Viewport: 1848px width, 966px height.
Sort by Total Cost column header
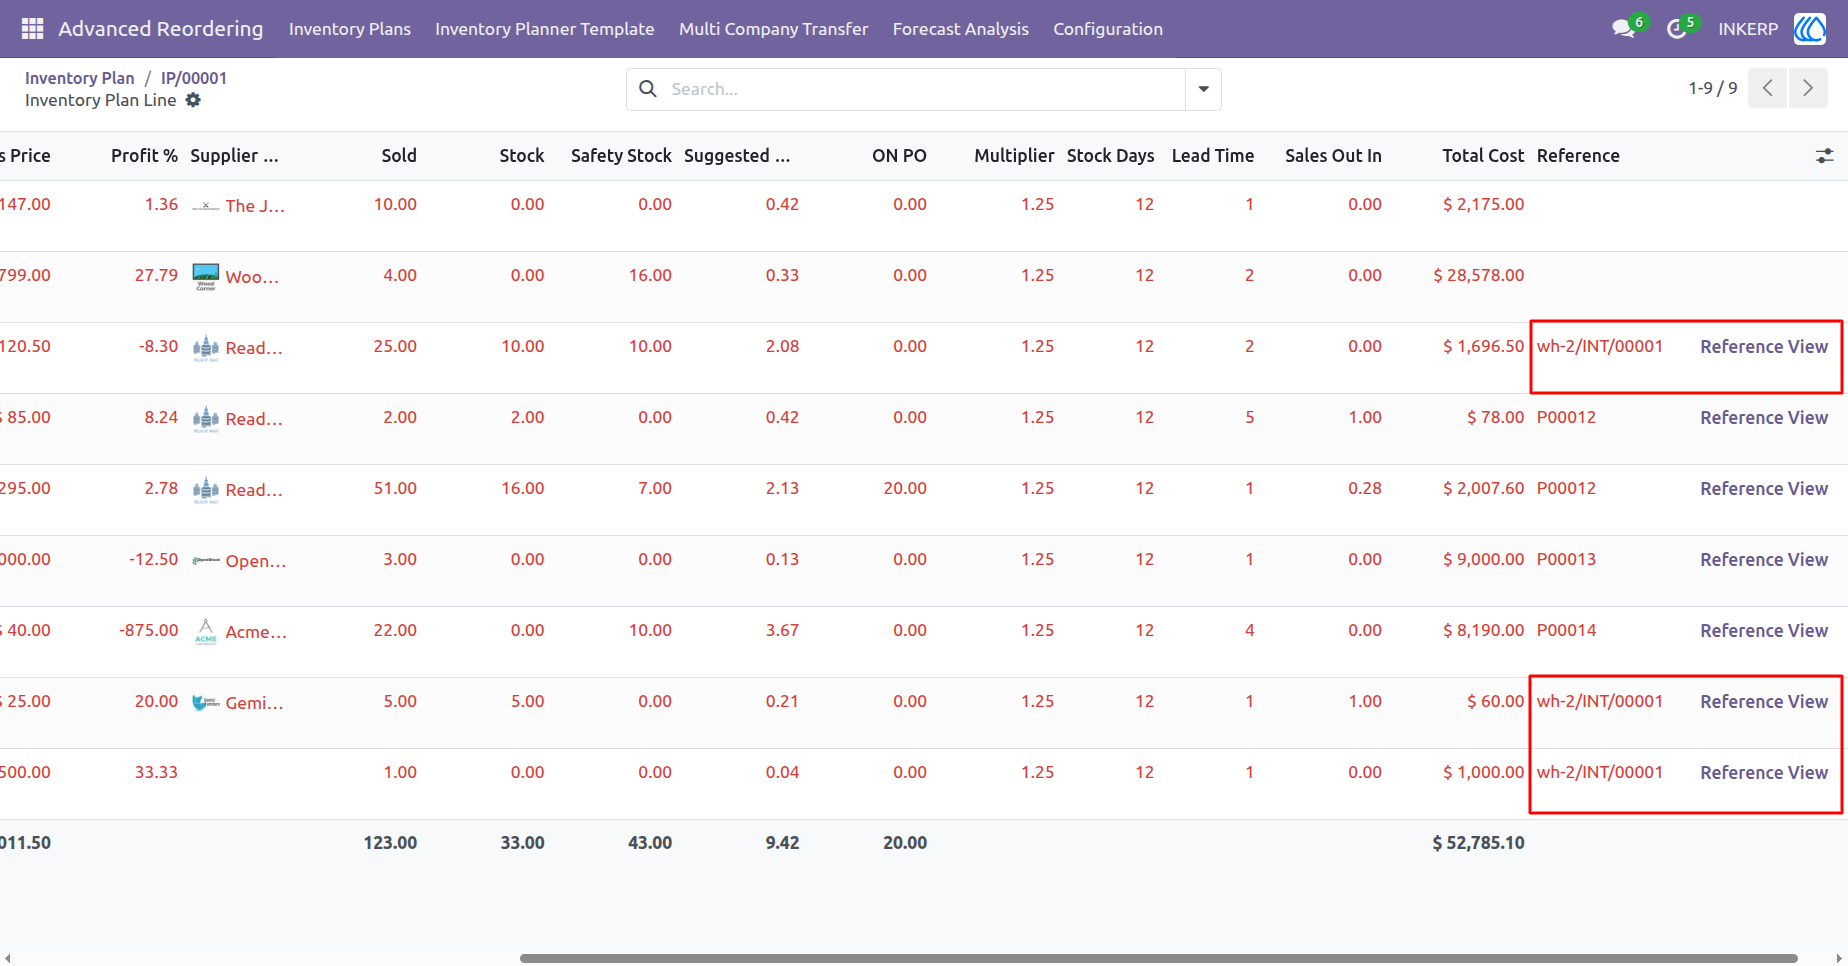(x=1482, y=156)
